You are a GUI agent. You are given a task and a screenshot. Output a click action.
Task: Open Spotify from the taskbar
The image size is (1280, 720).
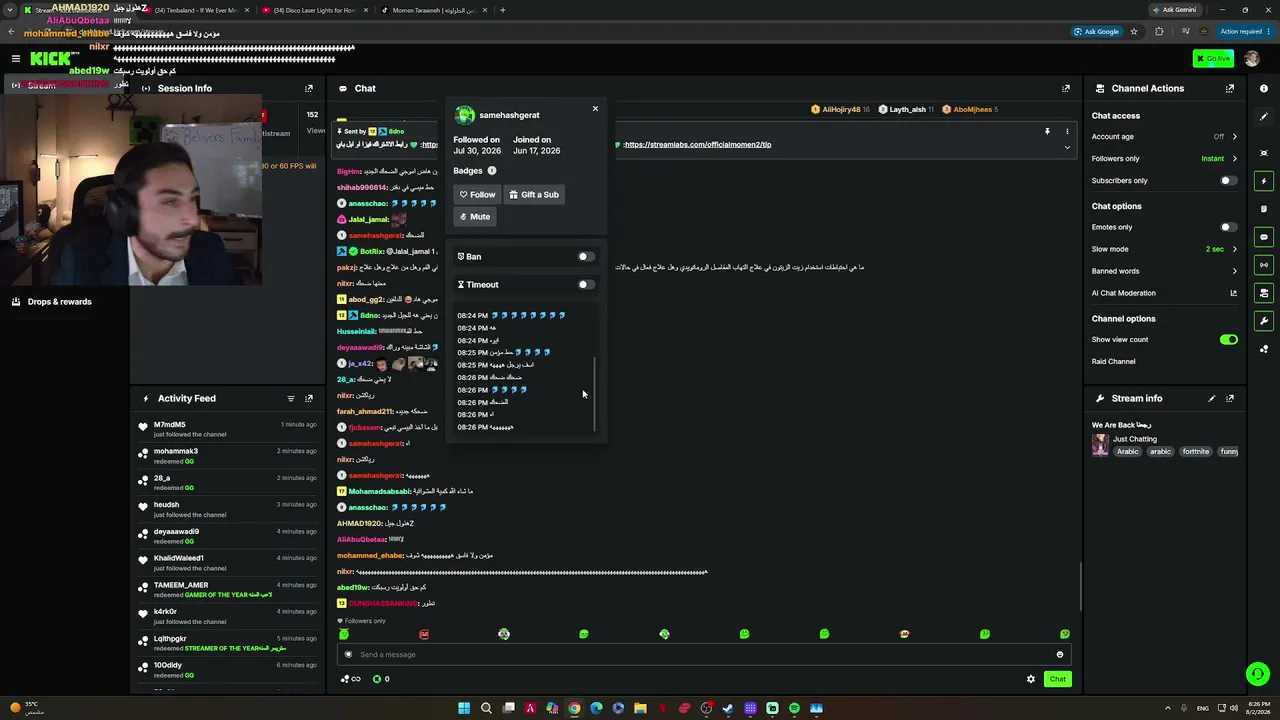pyautogui.click(x=794, y=708)
